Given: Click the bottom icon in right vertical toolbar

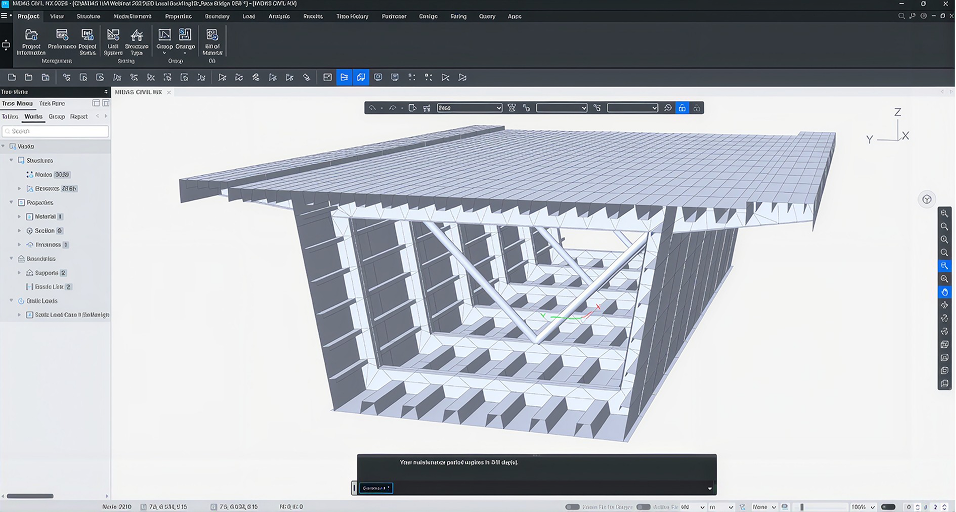Looking at the screenshot, I should [x=944, y=383].
